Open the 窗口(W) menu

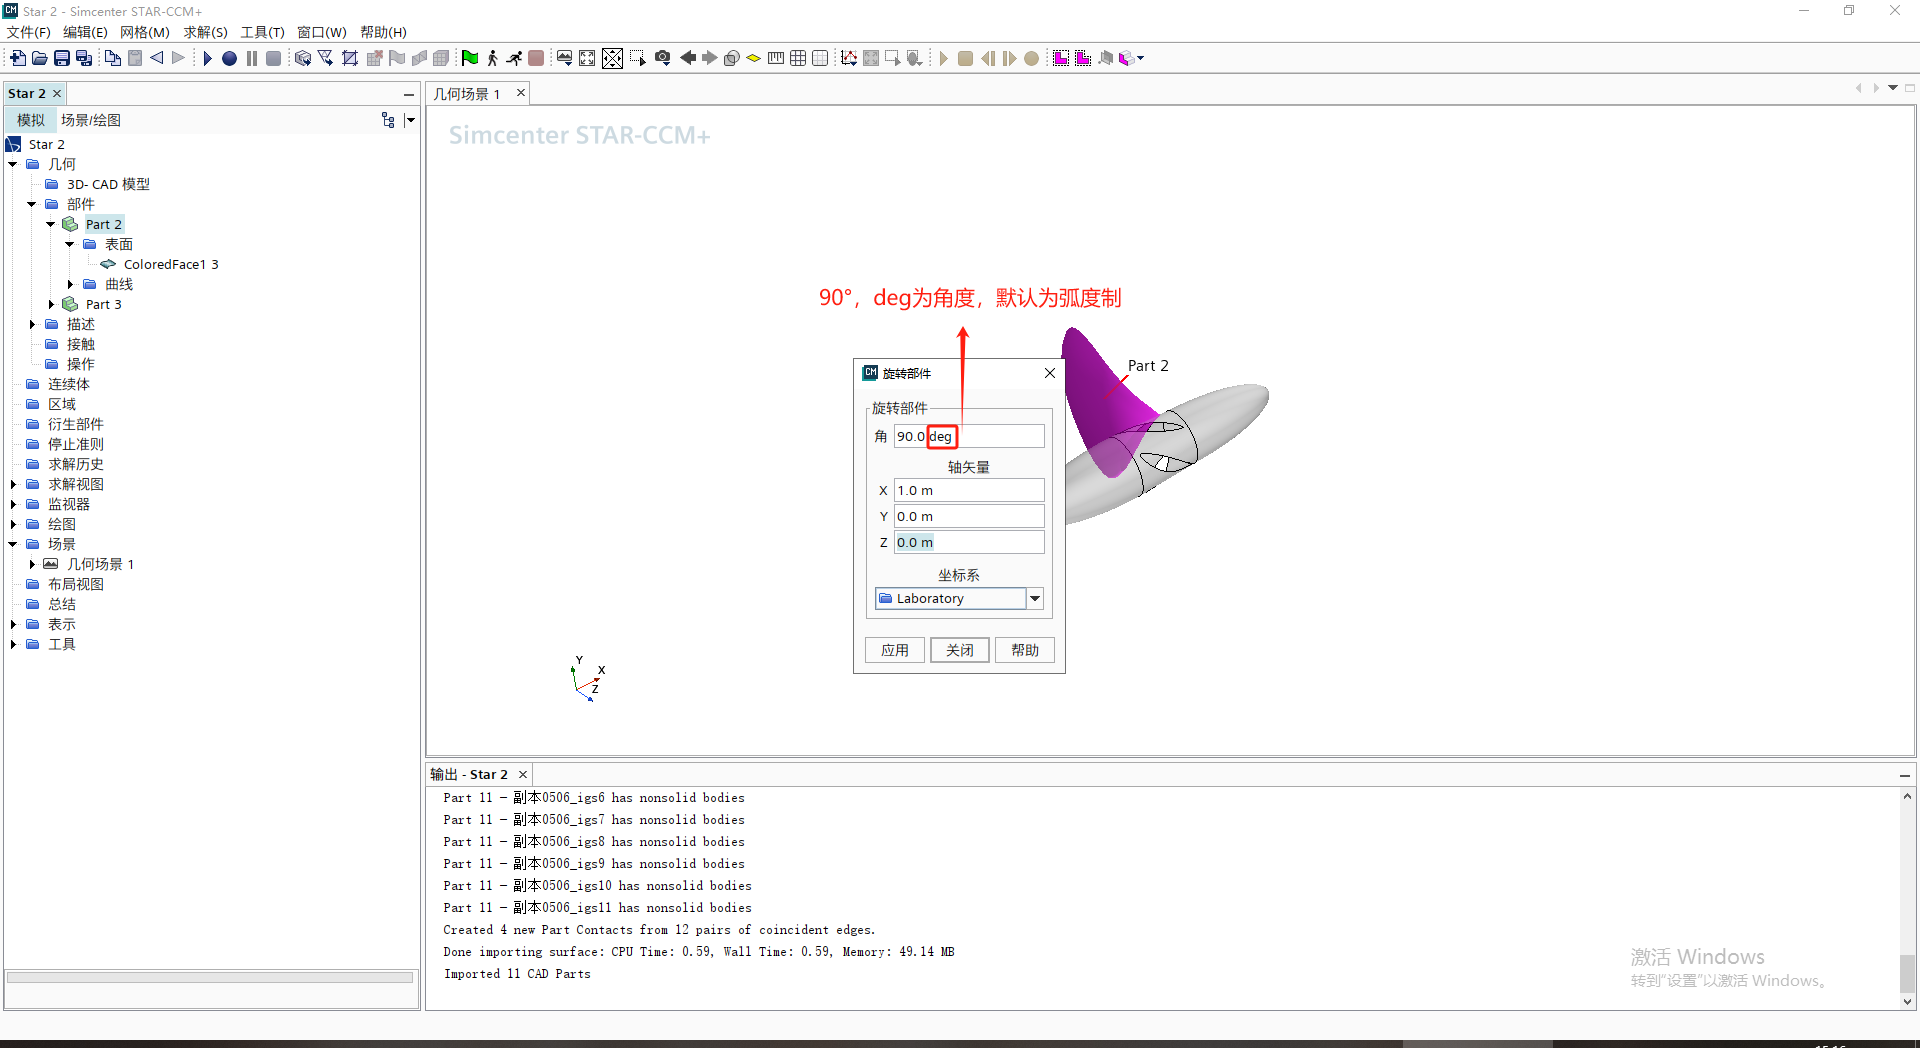point(322,32)
